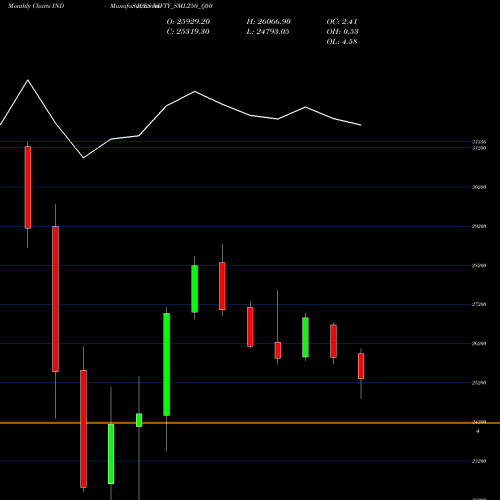Click the 'OH: 0.53' reading
500x500 pixels.
click(x=342, y=32)
